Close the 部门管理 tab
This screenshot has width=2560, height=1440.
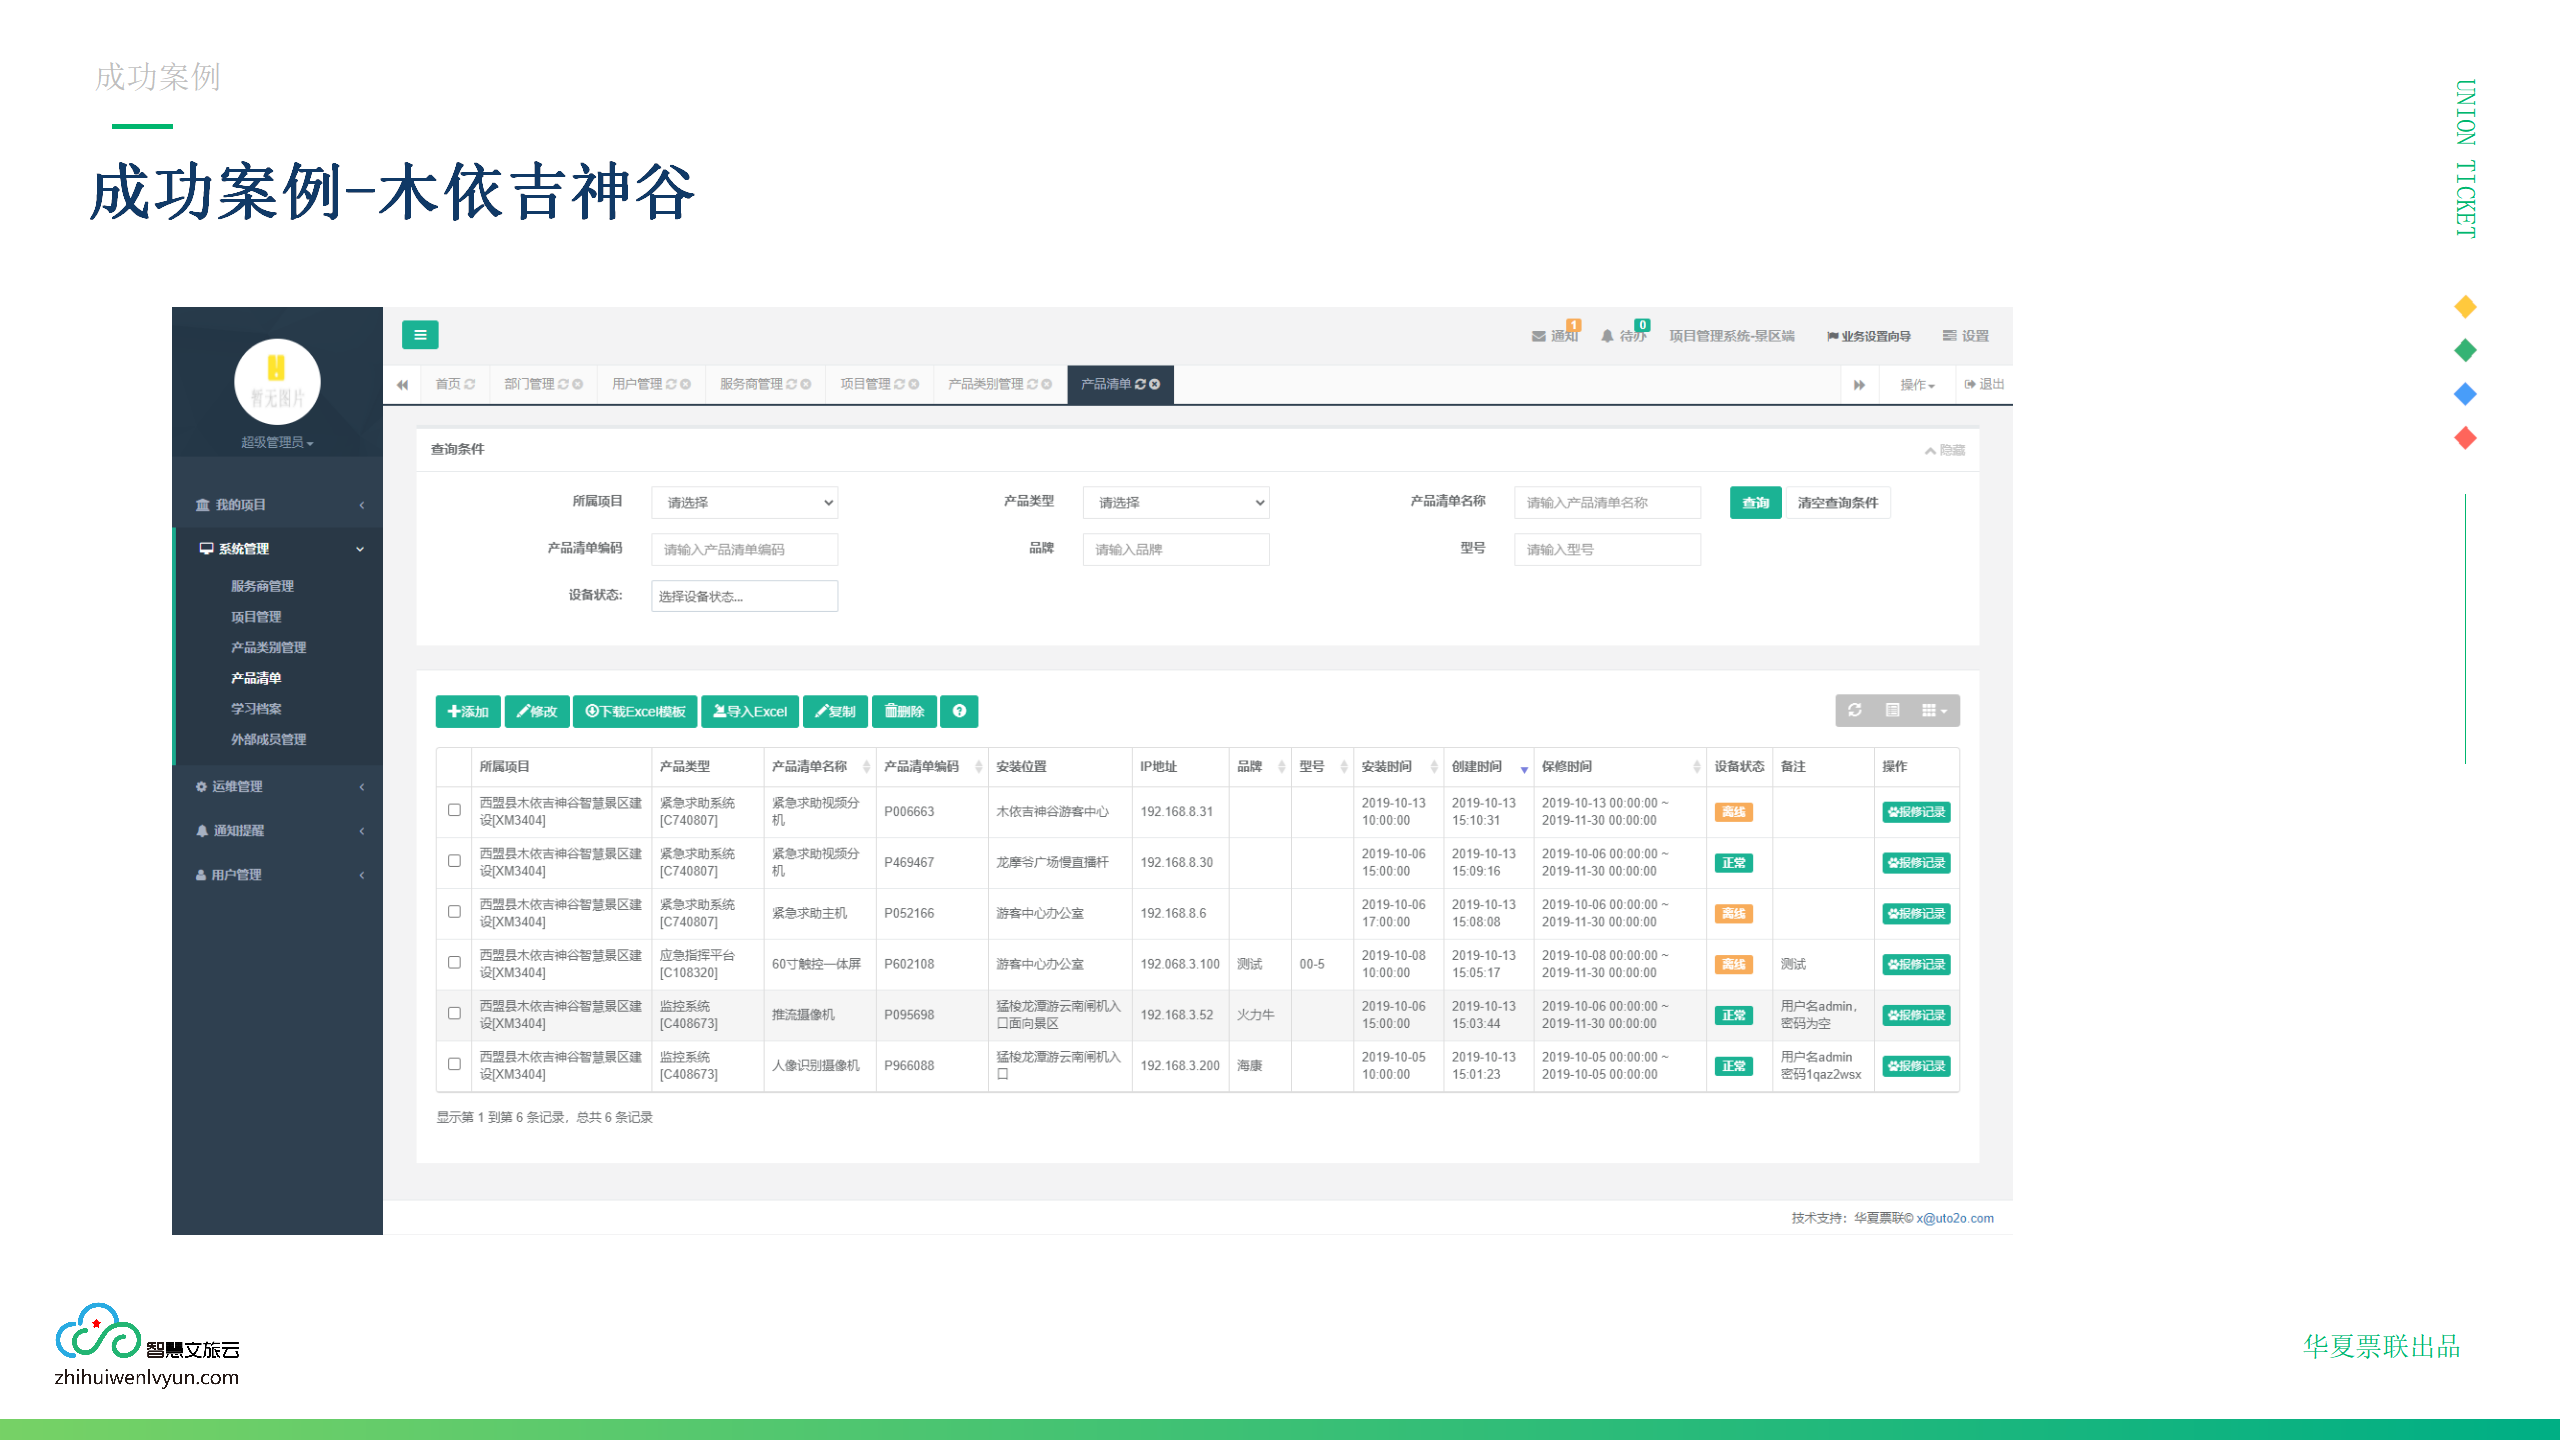[577, 384]
